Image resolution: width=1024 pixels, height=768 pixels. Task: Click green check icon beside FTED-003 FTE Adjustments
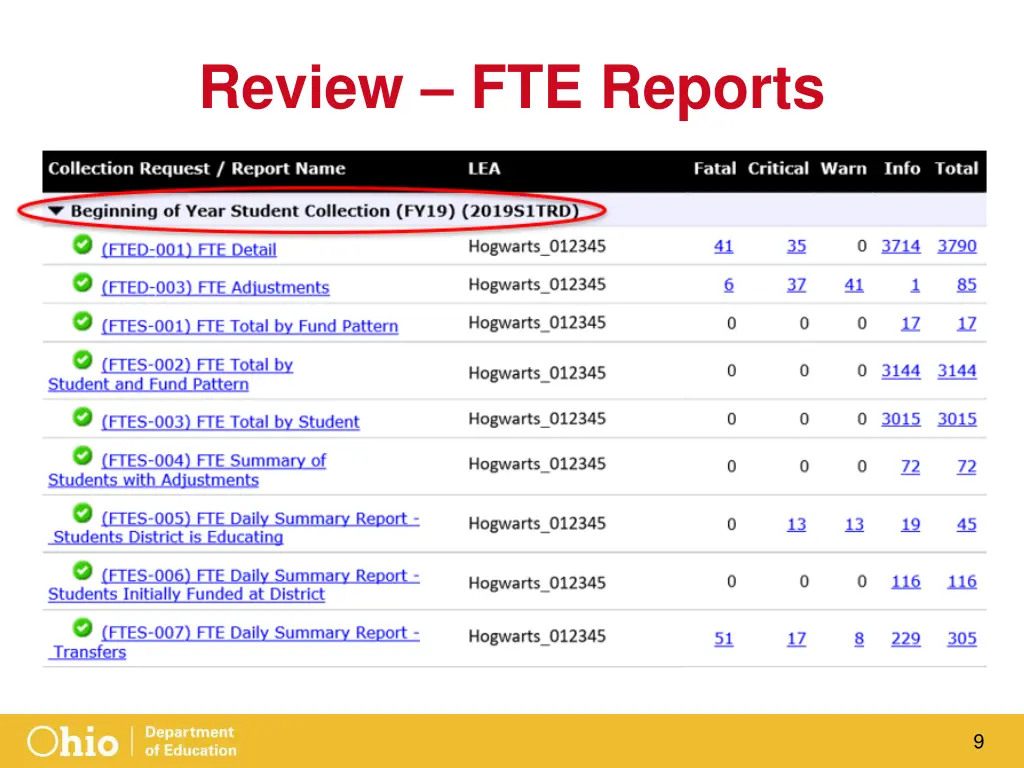tap(82, 283)
